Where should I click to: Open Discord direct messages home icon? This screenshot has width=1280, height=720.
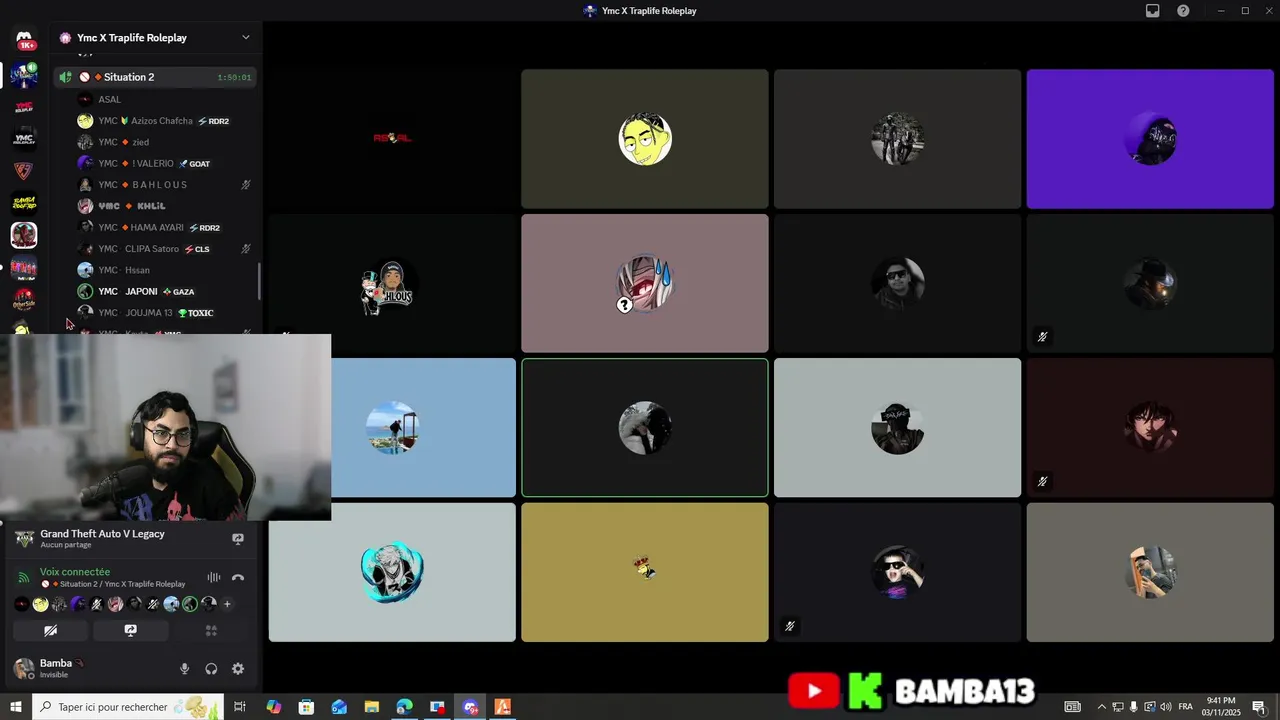[x=24, y=41]
